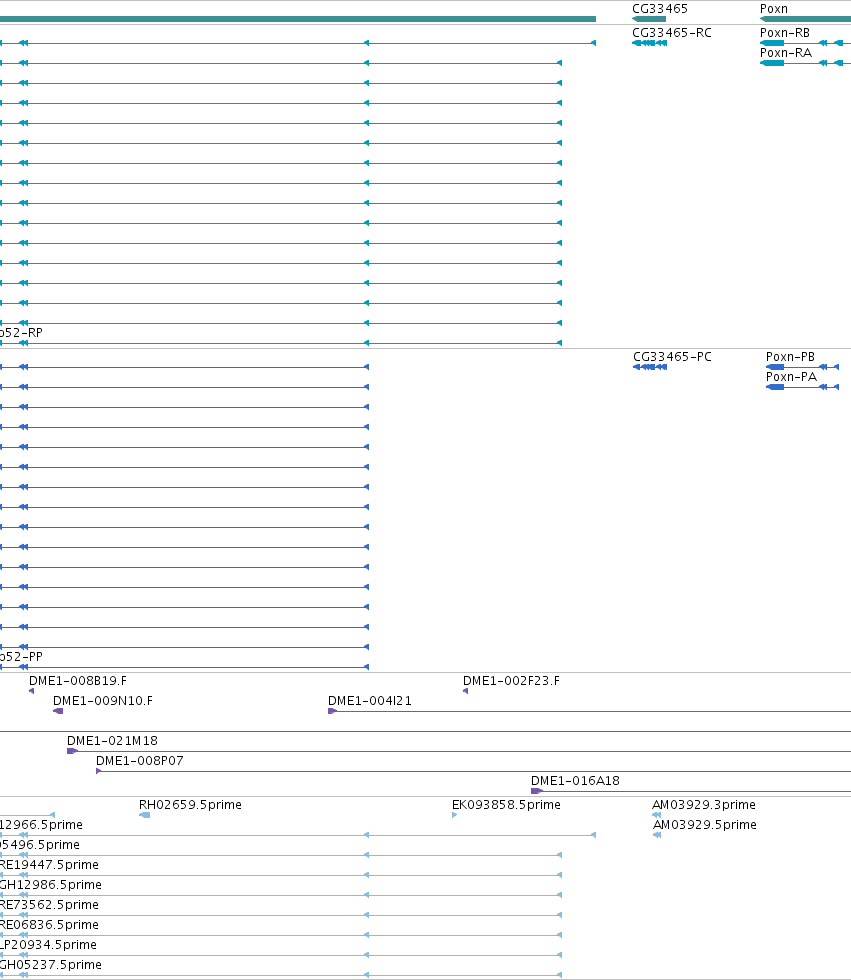Click the 52-PP protein label
The height and width of the screenshot is (980, 851).
21,656
